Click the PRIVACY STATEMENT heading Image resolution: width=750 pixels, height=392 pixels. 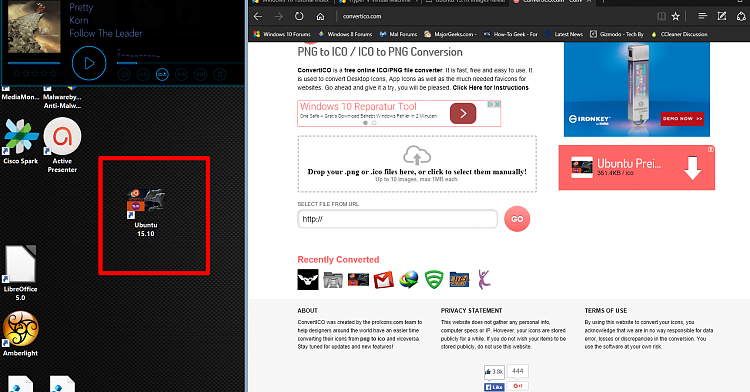tap(471, 311)
